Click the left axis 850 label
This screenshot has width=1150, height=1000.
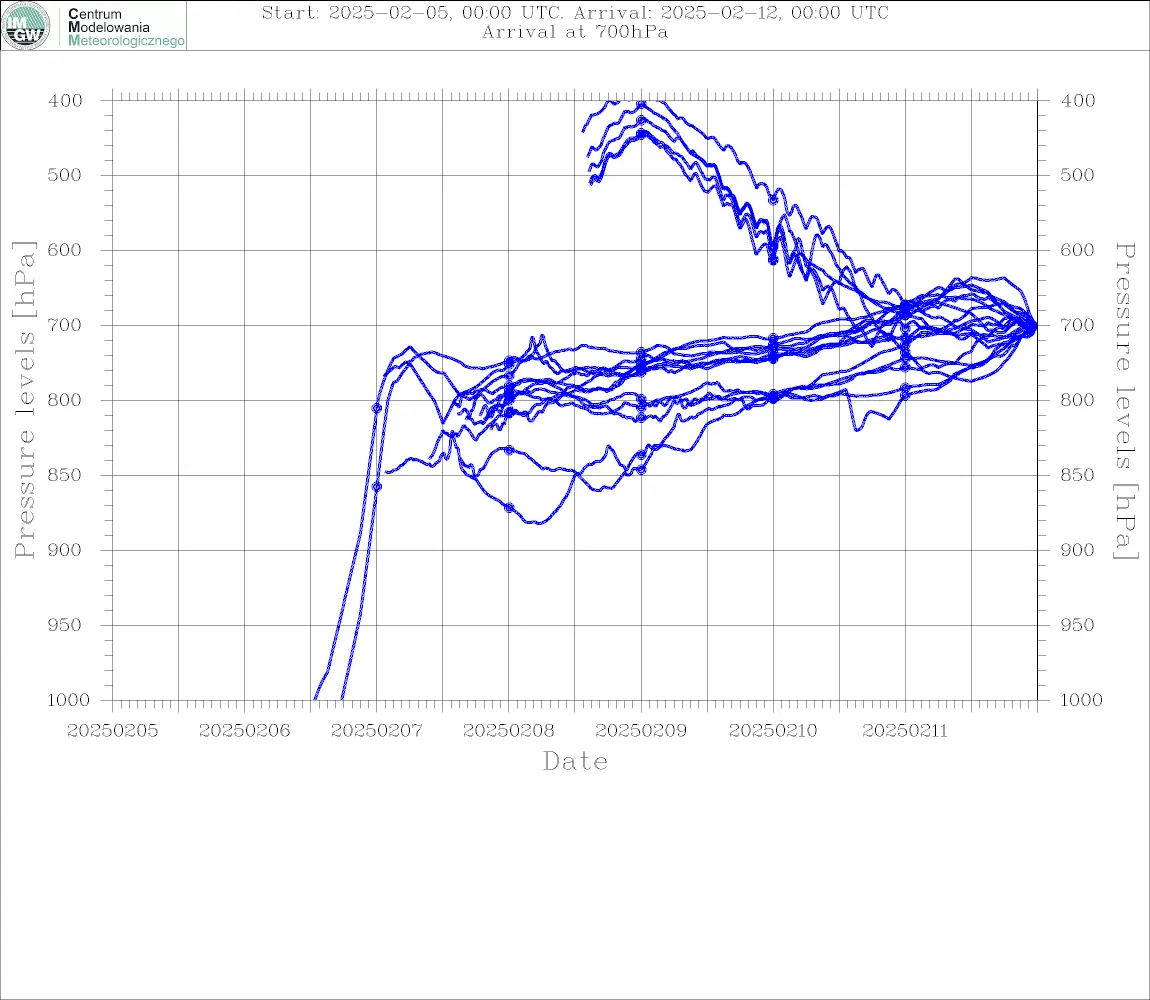coord(65,475)
